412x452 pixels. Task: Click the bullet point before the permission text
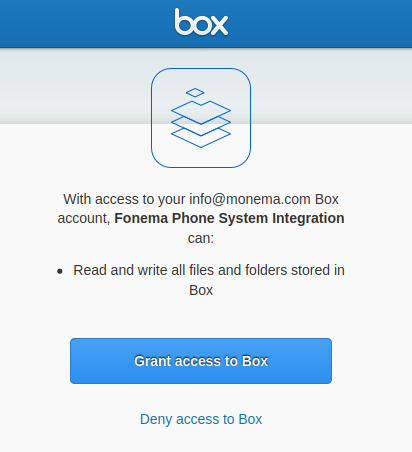(60, 271)
